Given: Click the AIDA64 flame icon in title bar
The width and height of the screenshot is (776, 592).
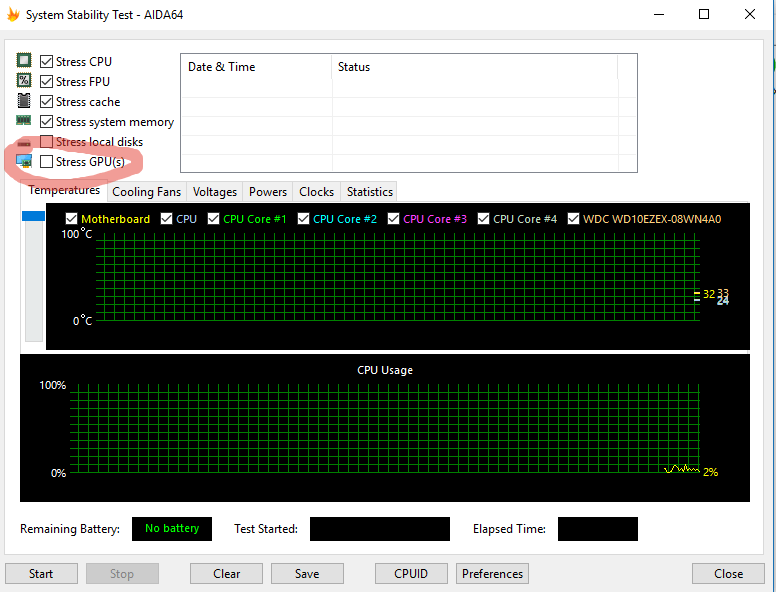Looking at the screenshot, I should [x=13, y=14].
